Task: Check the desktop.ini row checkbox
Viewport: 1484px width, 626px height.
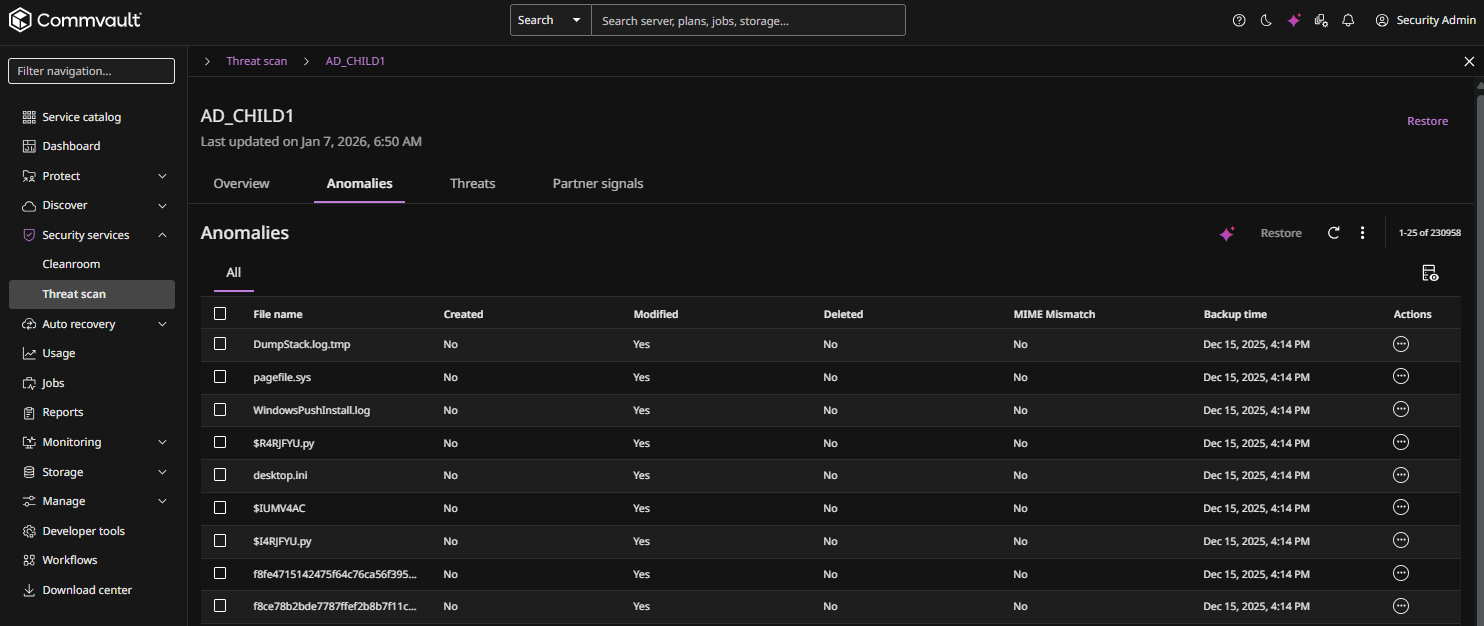Action: click(x=220, y=475)
